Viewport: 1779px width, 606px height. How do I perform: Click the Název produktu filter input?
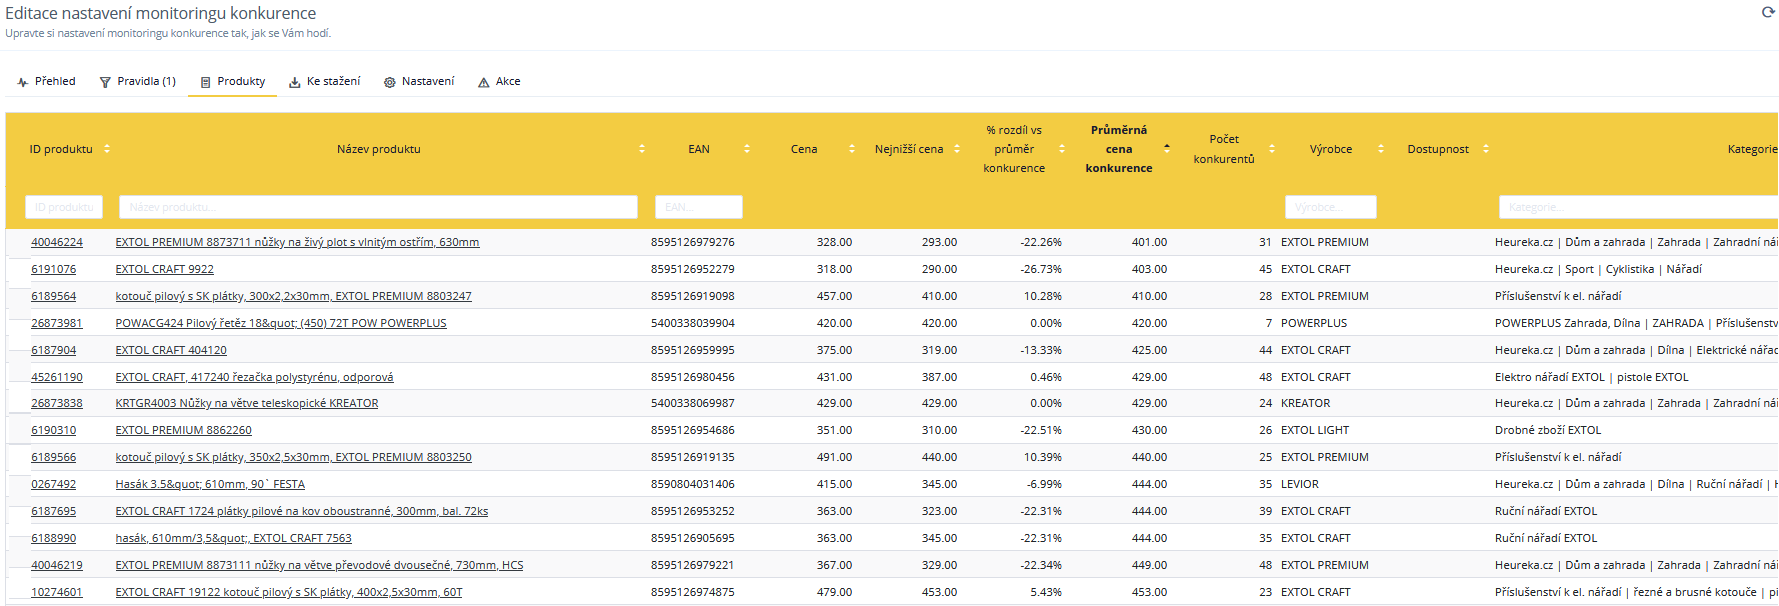(x=377, y=207)
